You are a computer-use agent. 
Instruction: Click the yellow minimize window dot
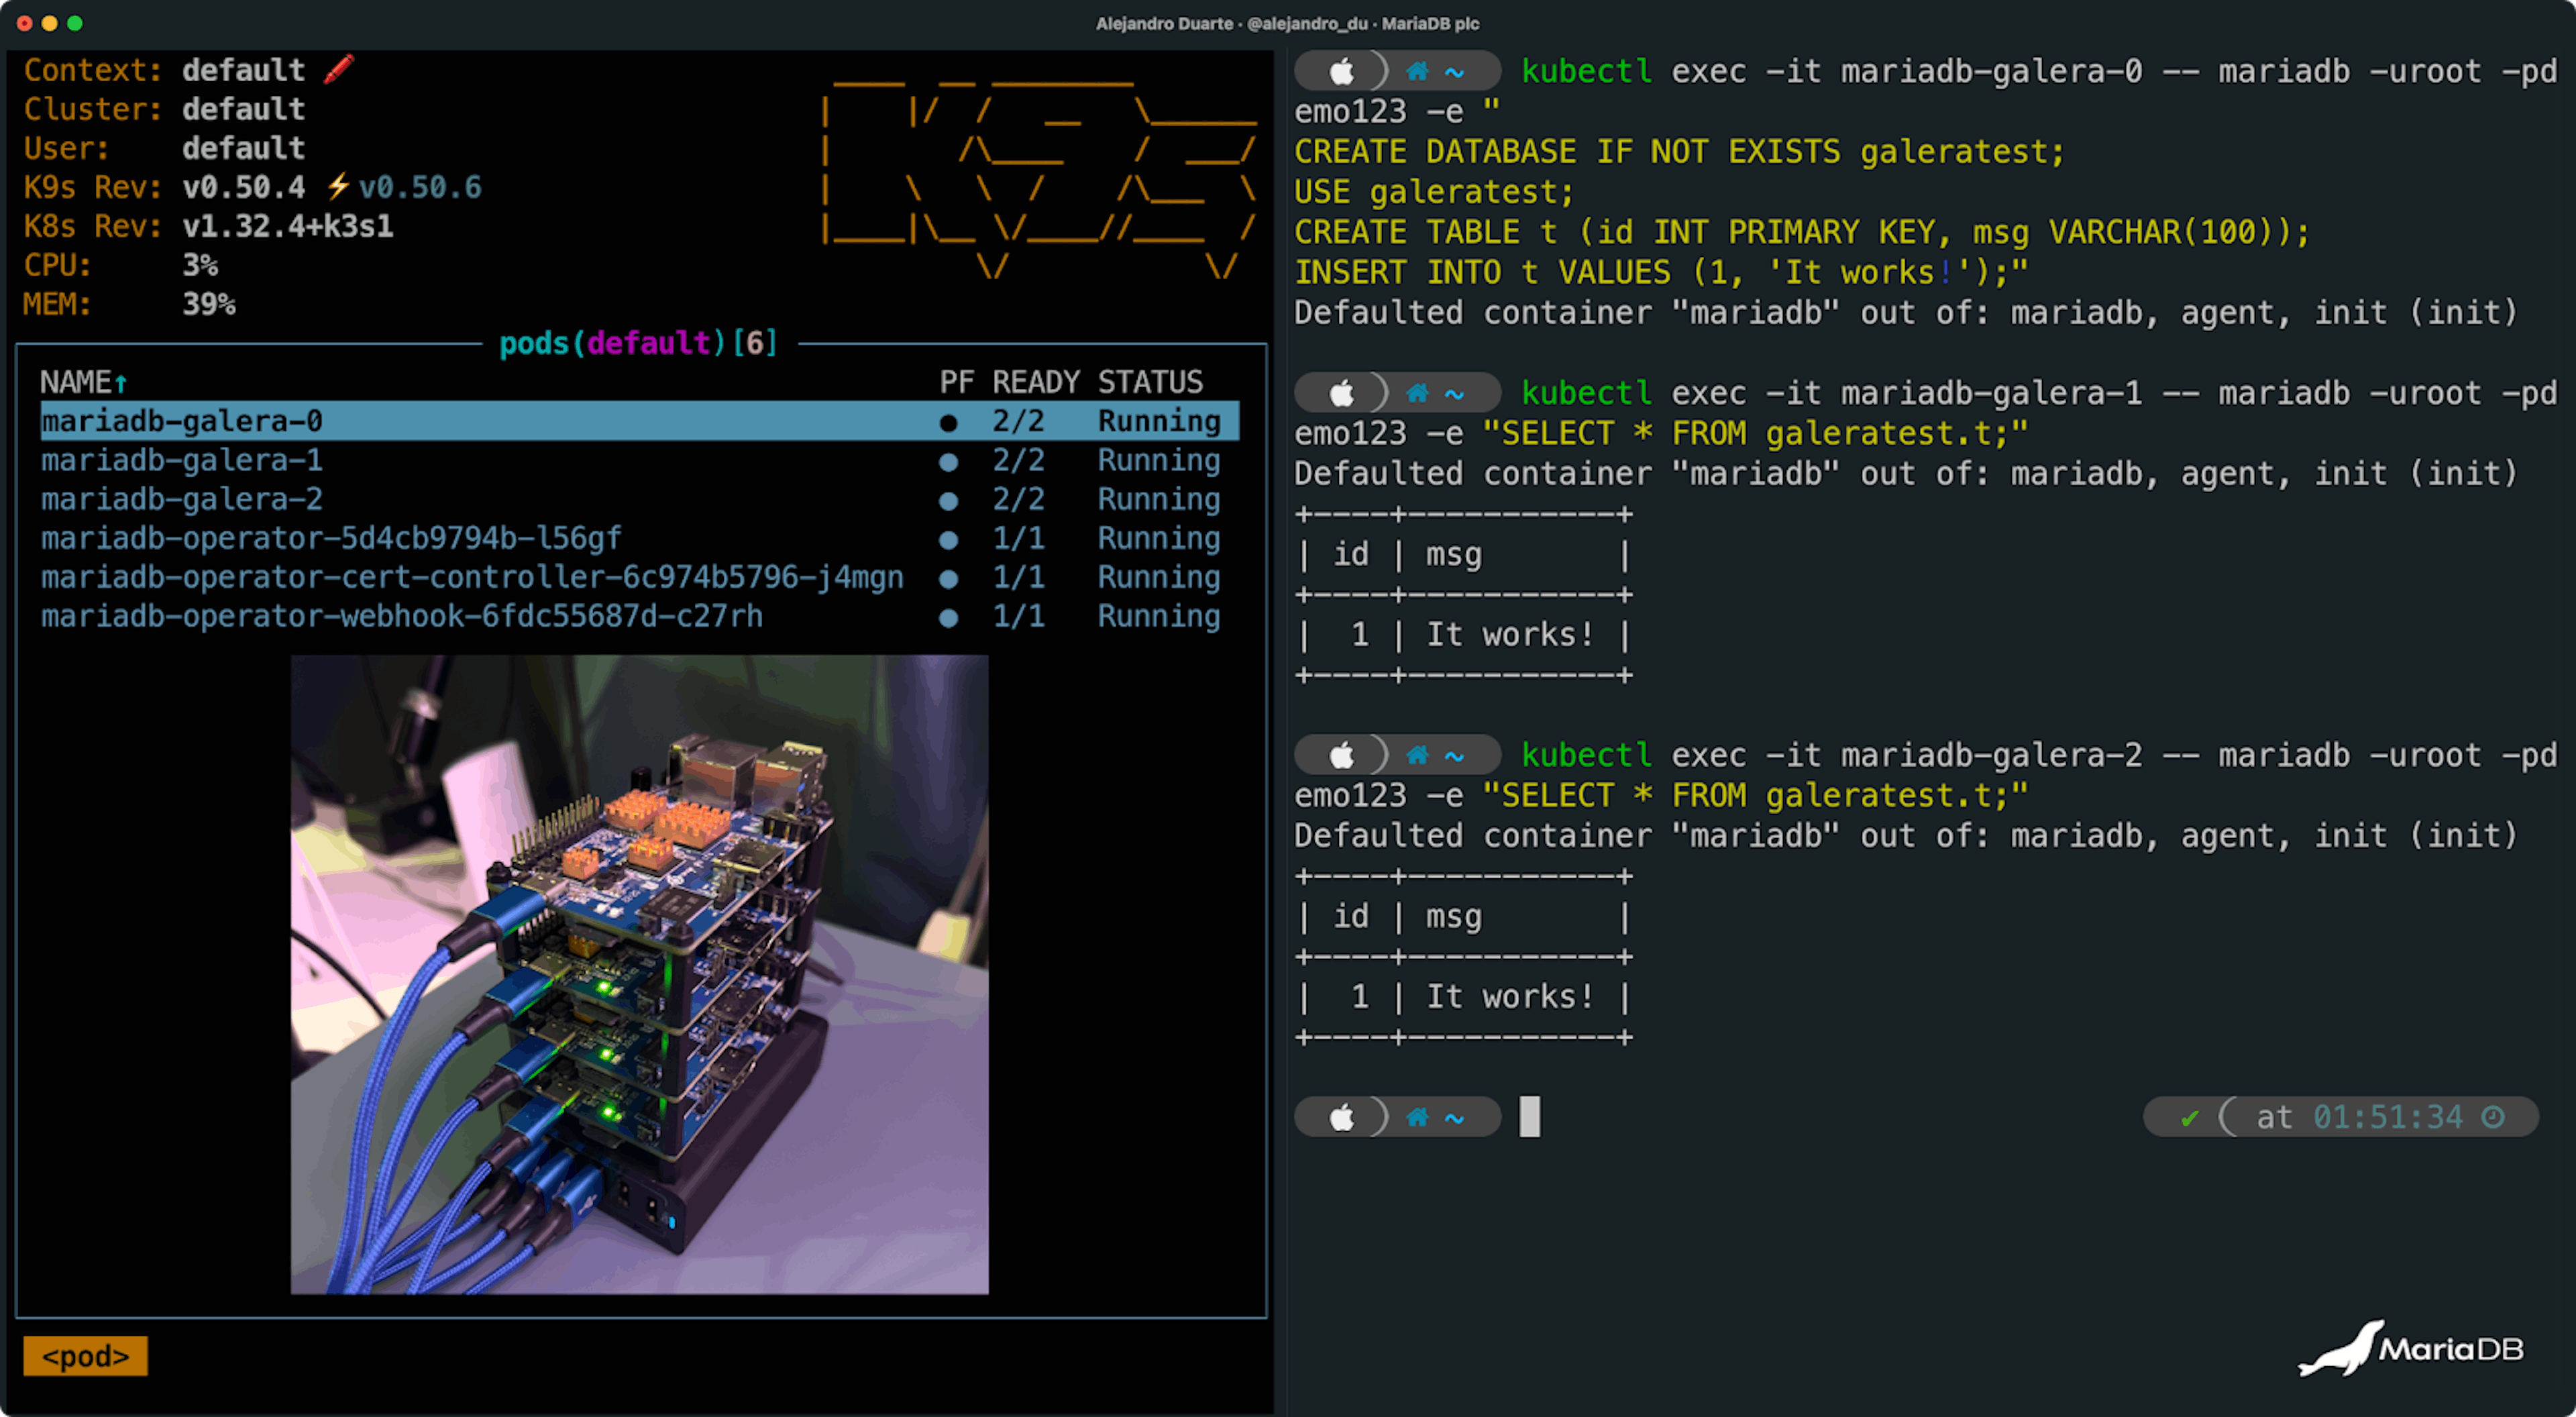point(49,23)
